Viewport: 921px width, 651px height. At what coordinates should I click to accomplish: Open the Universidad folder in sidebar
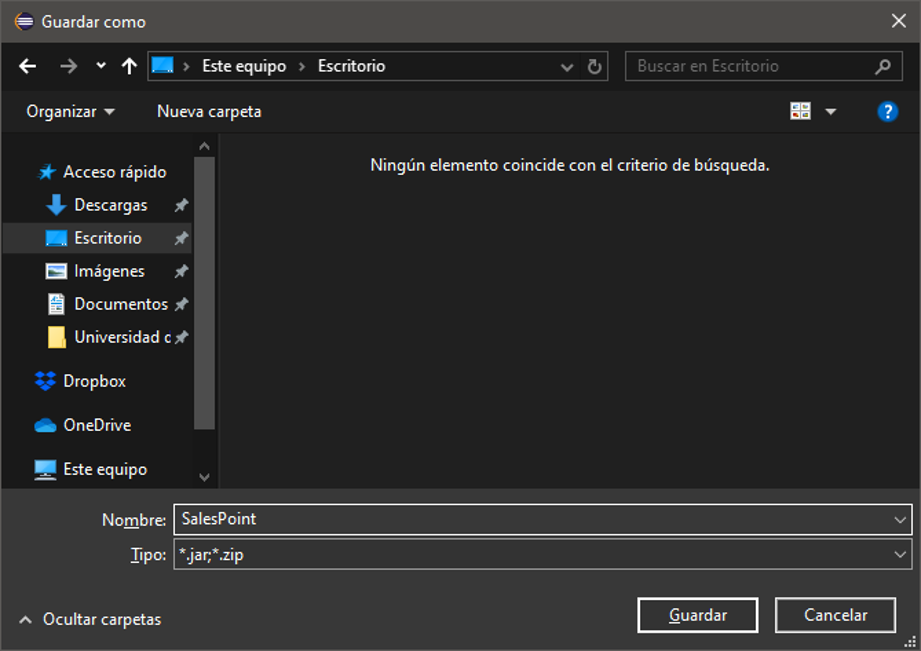point(123,337)
